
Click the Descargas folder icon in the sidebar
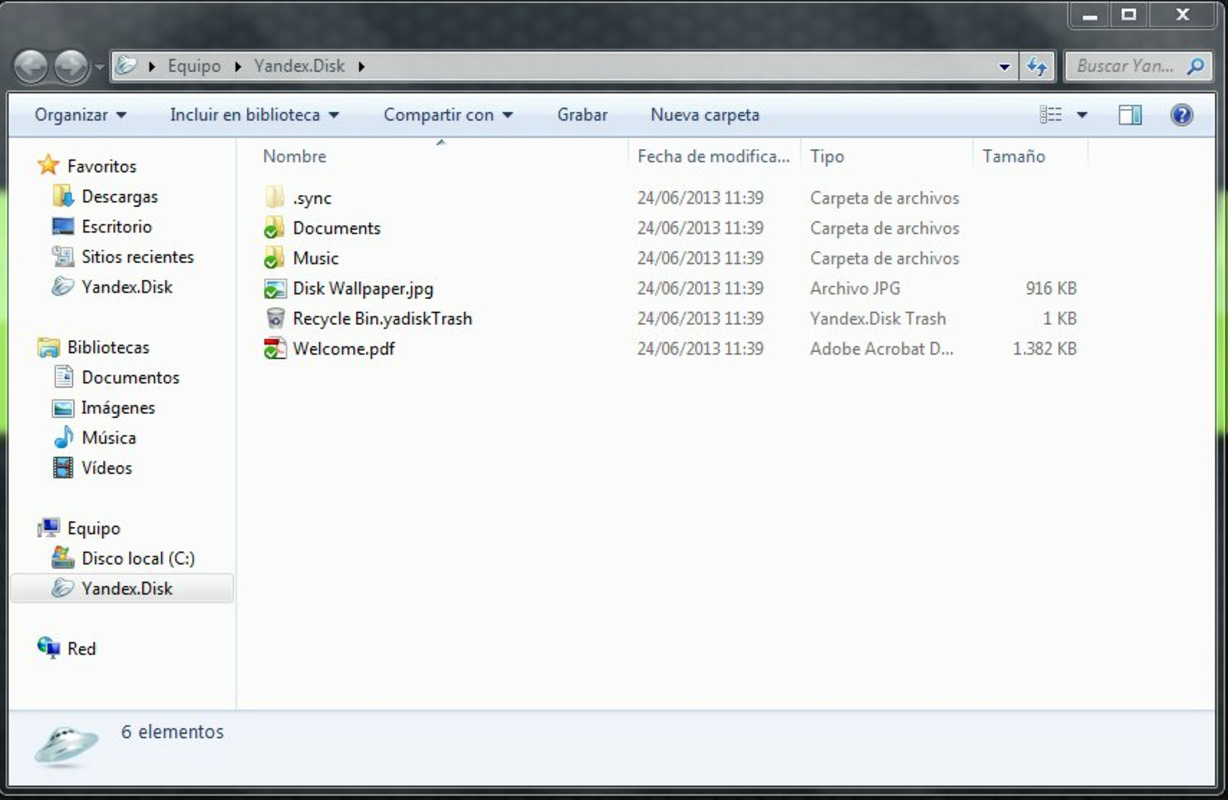point(63,197)
